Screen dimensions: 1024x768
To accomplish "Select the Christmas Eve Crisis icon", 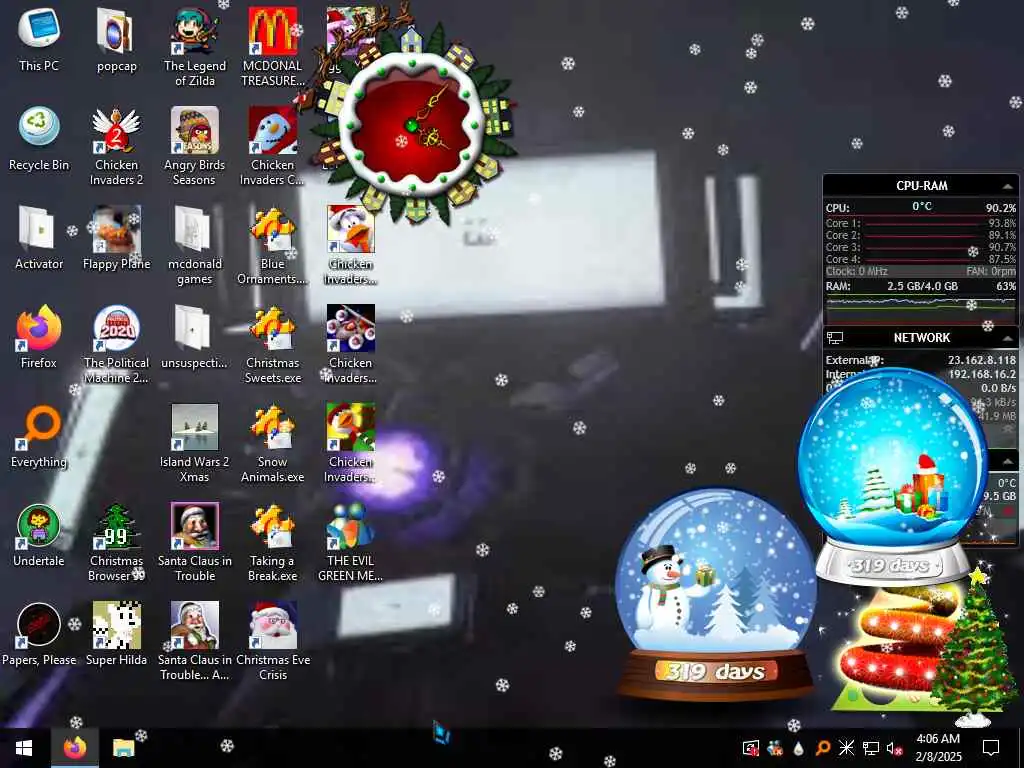I will point(272,641).
